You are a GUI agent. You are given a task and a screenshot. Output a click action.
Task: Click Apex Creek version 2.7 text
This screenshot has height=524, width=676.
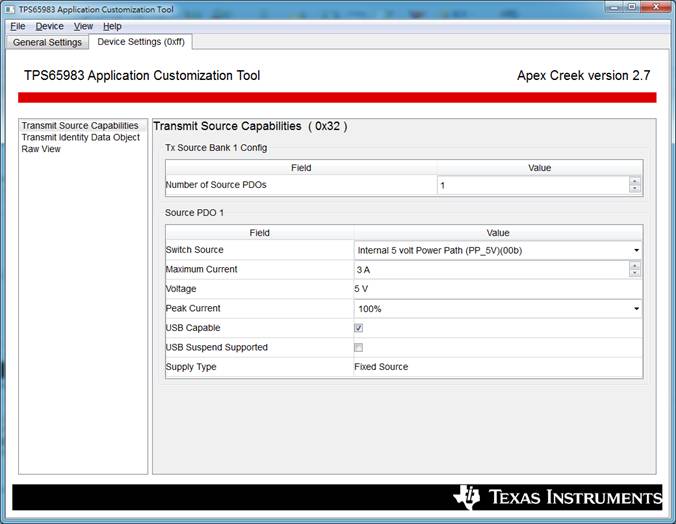583,75
